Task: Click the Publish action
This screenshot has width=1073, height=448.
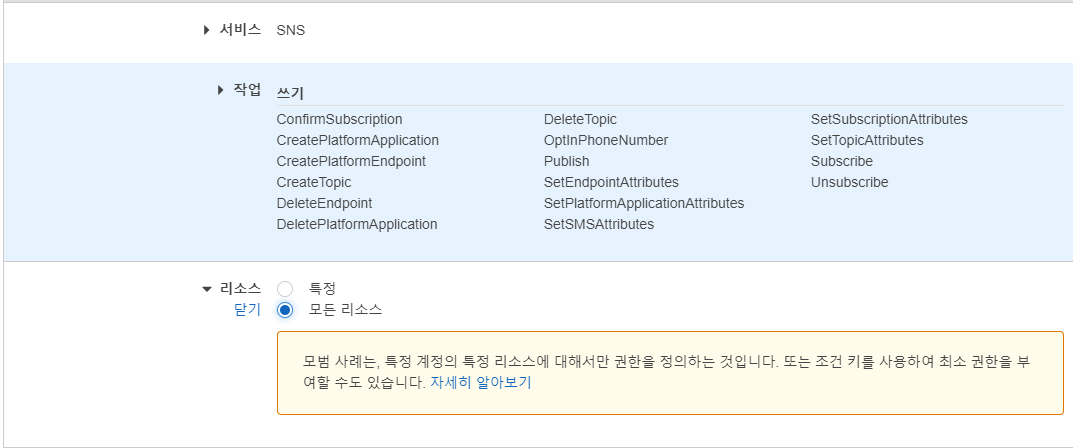Action: pyautogui.click(x=567, y=161)
